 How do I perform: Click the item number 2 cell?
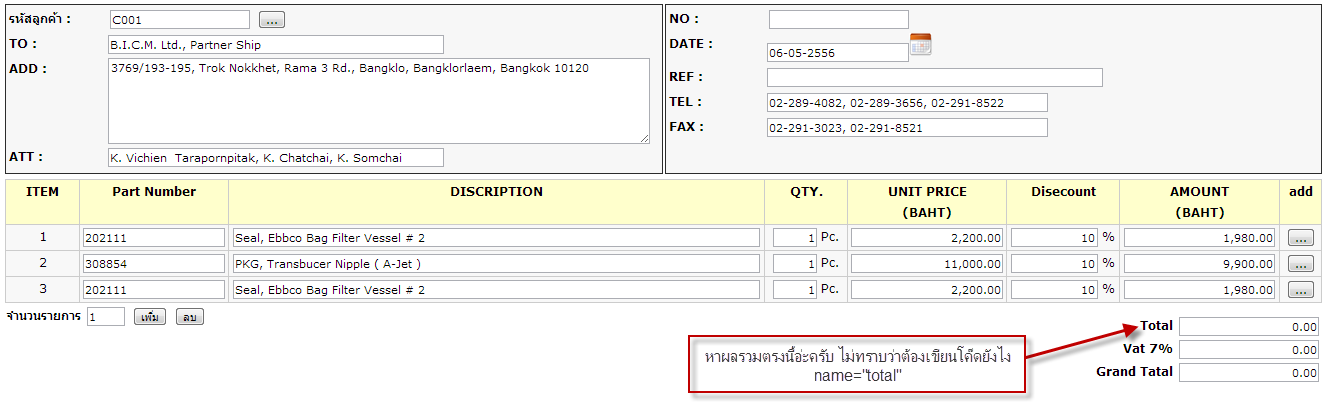coord(43,264)
